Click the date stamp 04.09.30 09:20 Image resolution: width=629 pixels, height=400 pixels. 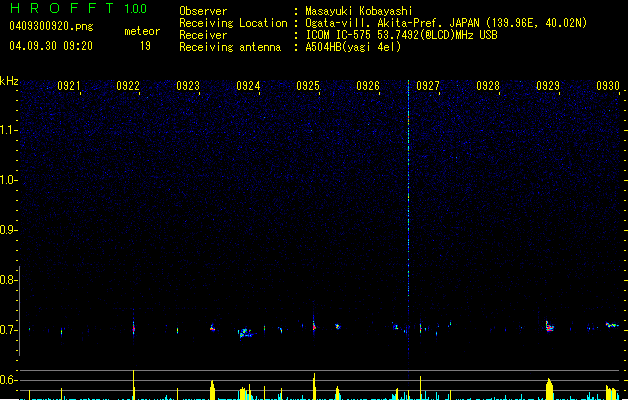coord(51,46)
